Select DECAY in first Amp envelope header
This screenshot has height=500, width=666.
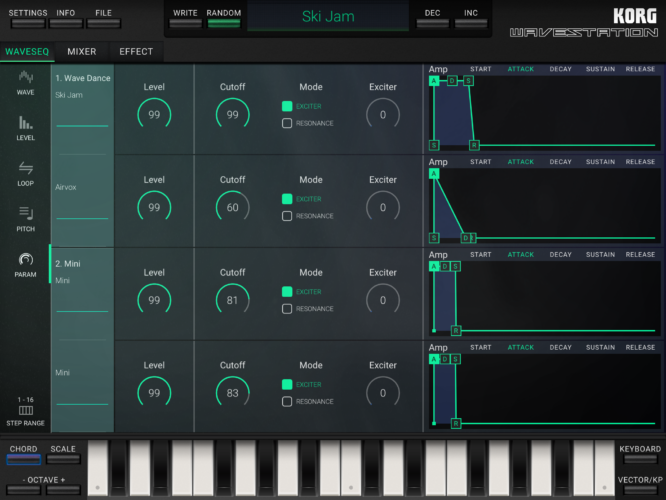(x=561, y=69)
